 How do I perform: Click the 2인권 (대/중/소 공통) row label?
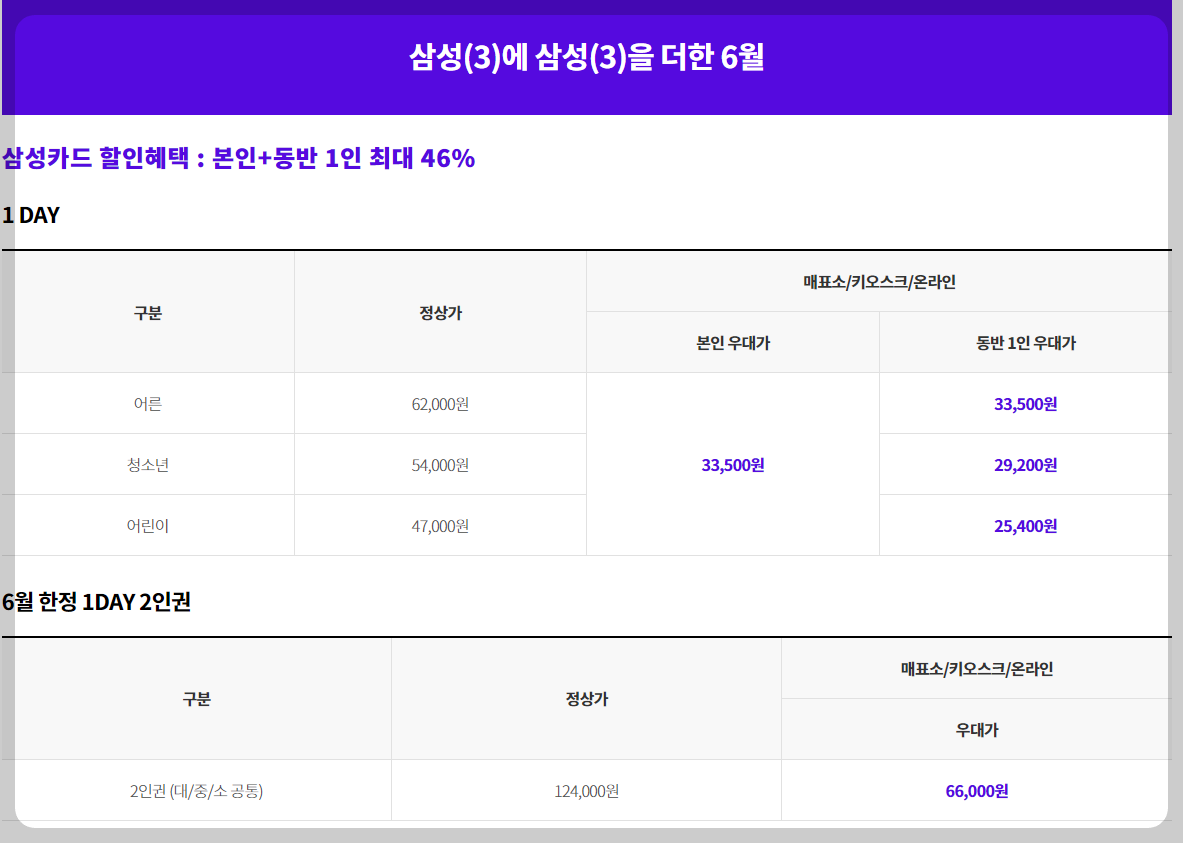click(x=196, y=791)
